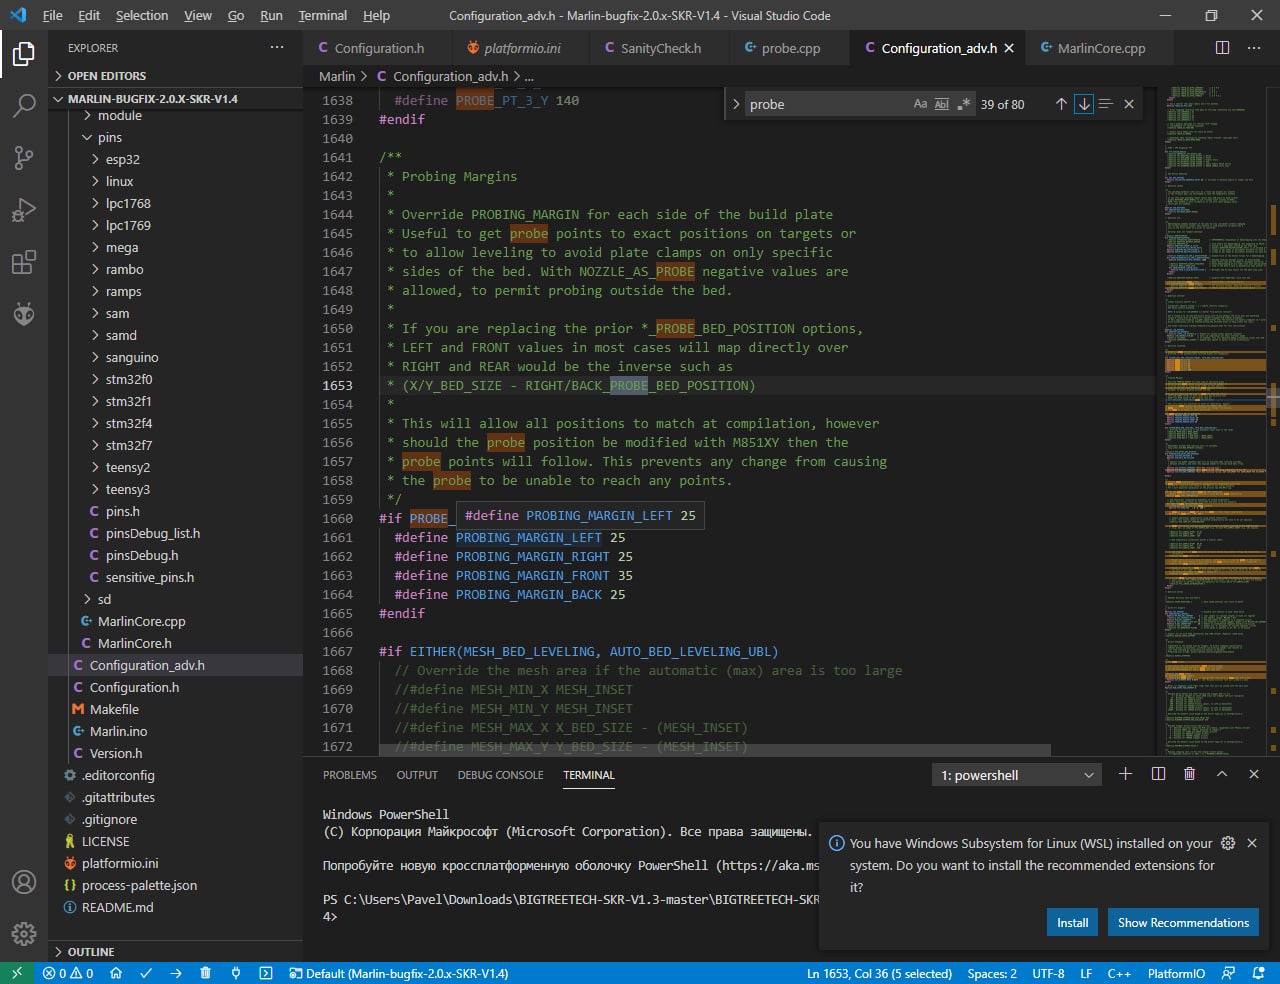Viewport: 1280px width, 984px height.
Task: Expand the OUTLINE section
Action: click(175, 952)
